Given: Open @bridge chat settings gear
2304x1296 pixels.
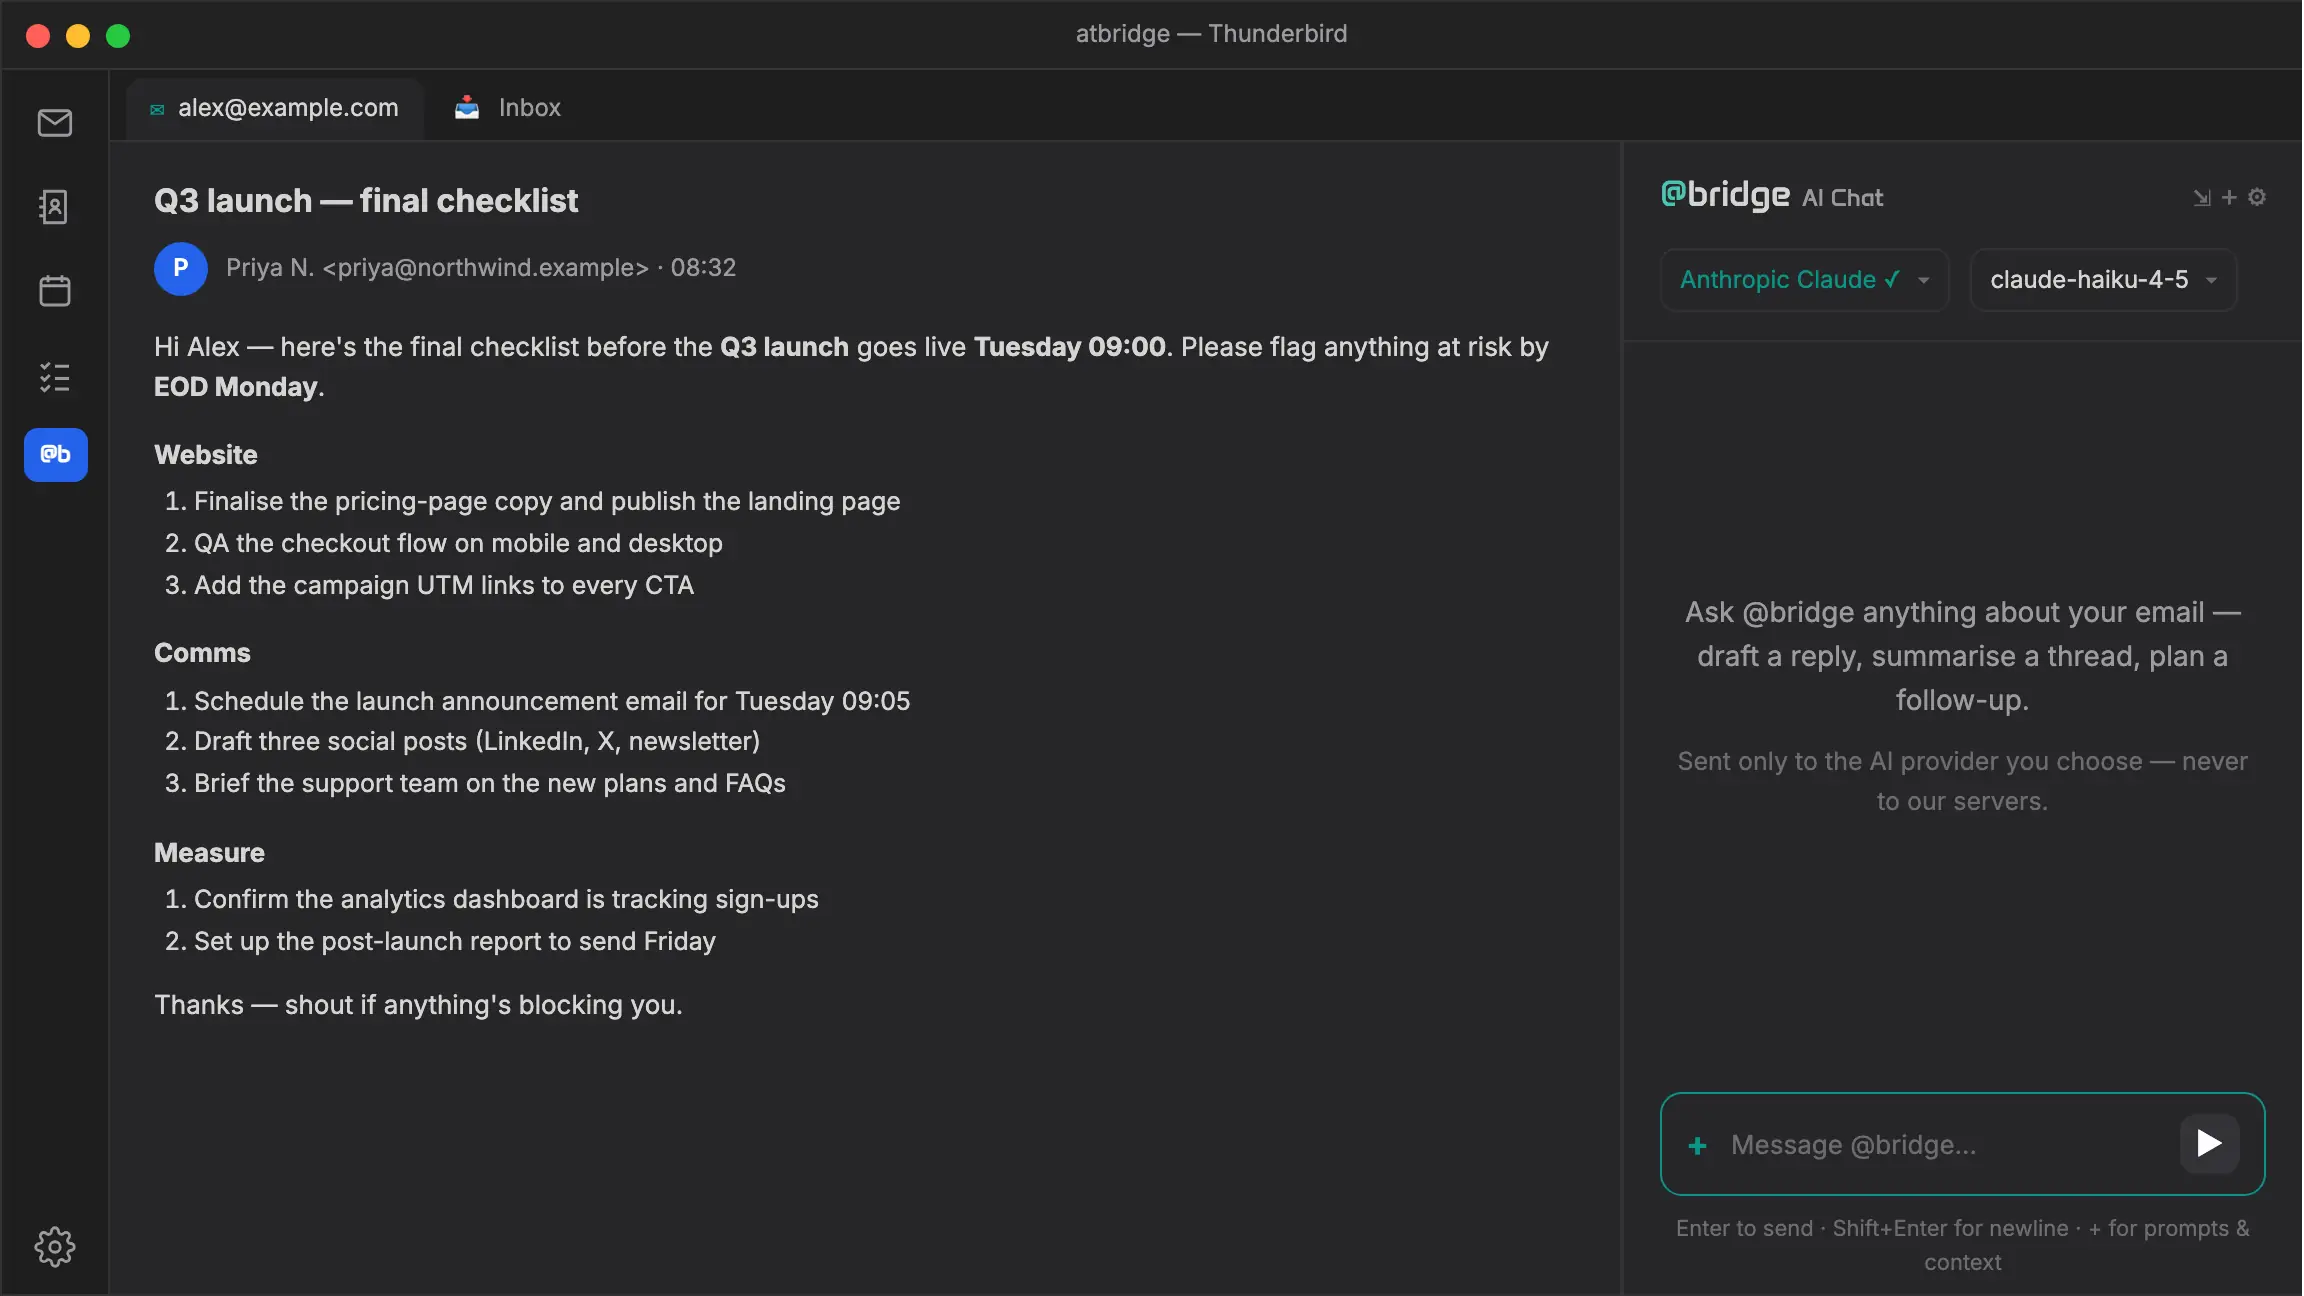Looking at the screenshot, I should click(x=2257, y=197).
